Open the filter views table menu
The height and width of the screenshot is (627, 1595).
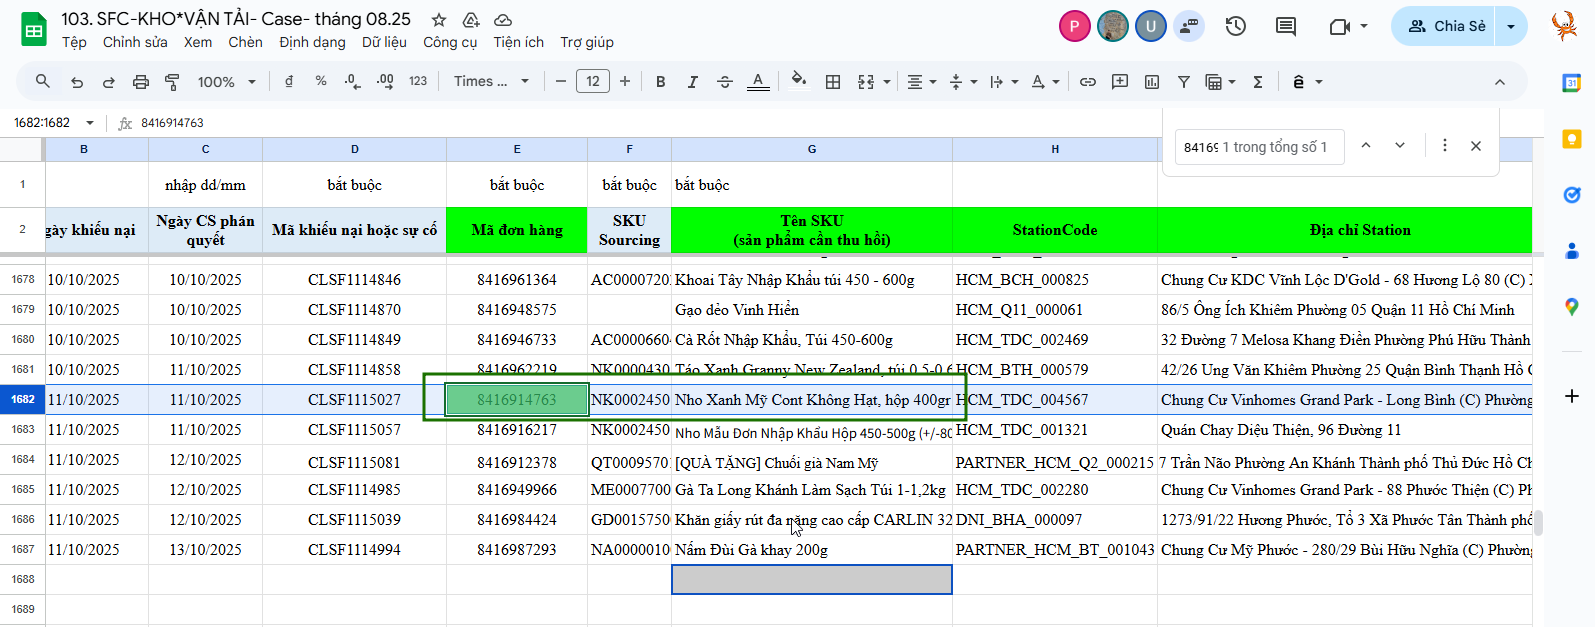[x=1220, y=82]
